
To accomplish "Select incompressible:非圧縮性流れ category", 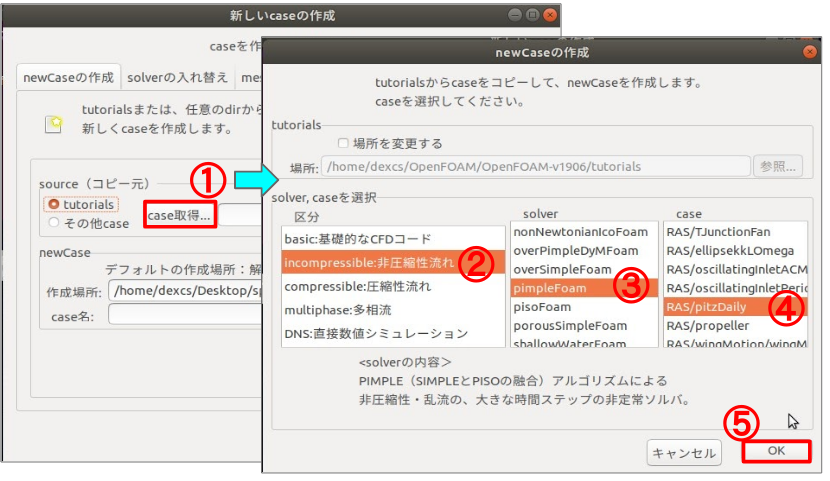I will tap(368, 263).
